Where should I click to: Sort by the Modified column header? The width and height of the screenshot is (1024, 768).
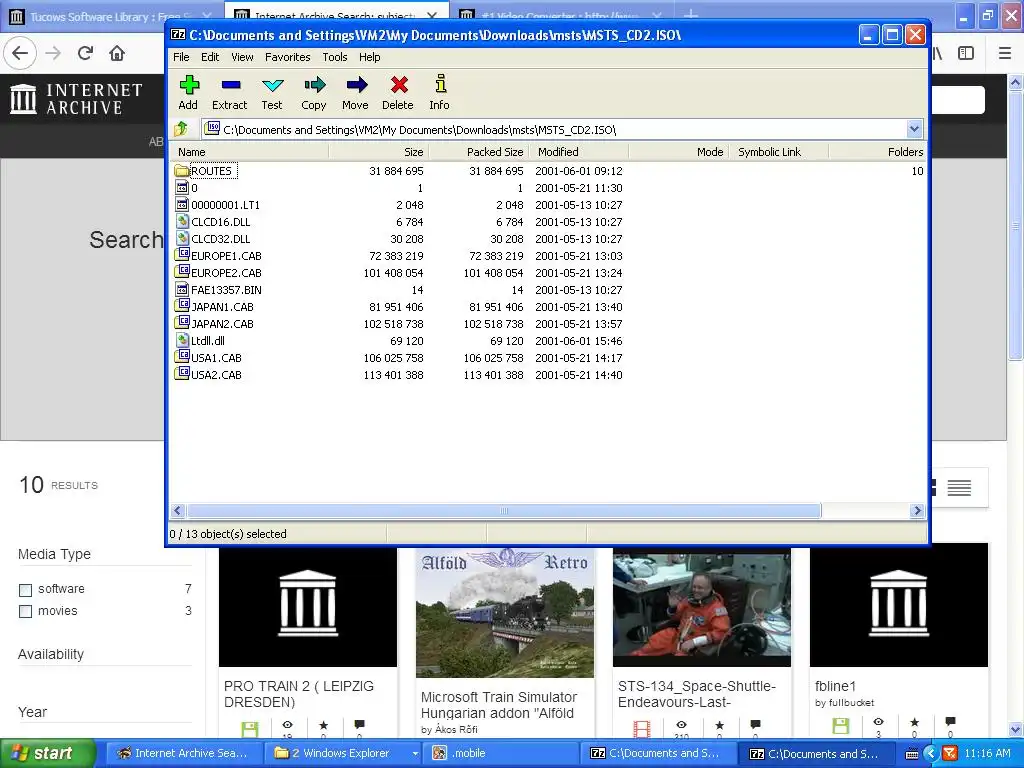pyautogui.click(x=580, y=152)
